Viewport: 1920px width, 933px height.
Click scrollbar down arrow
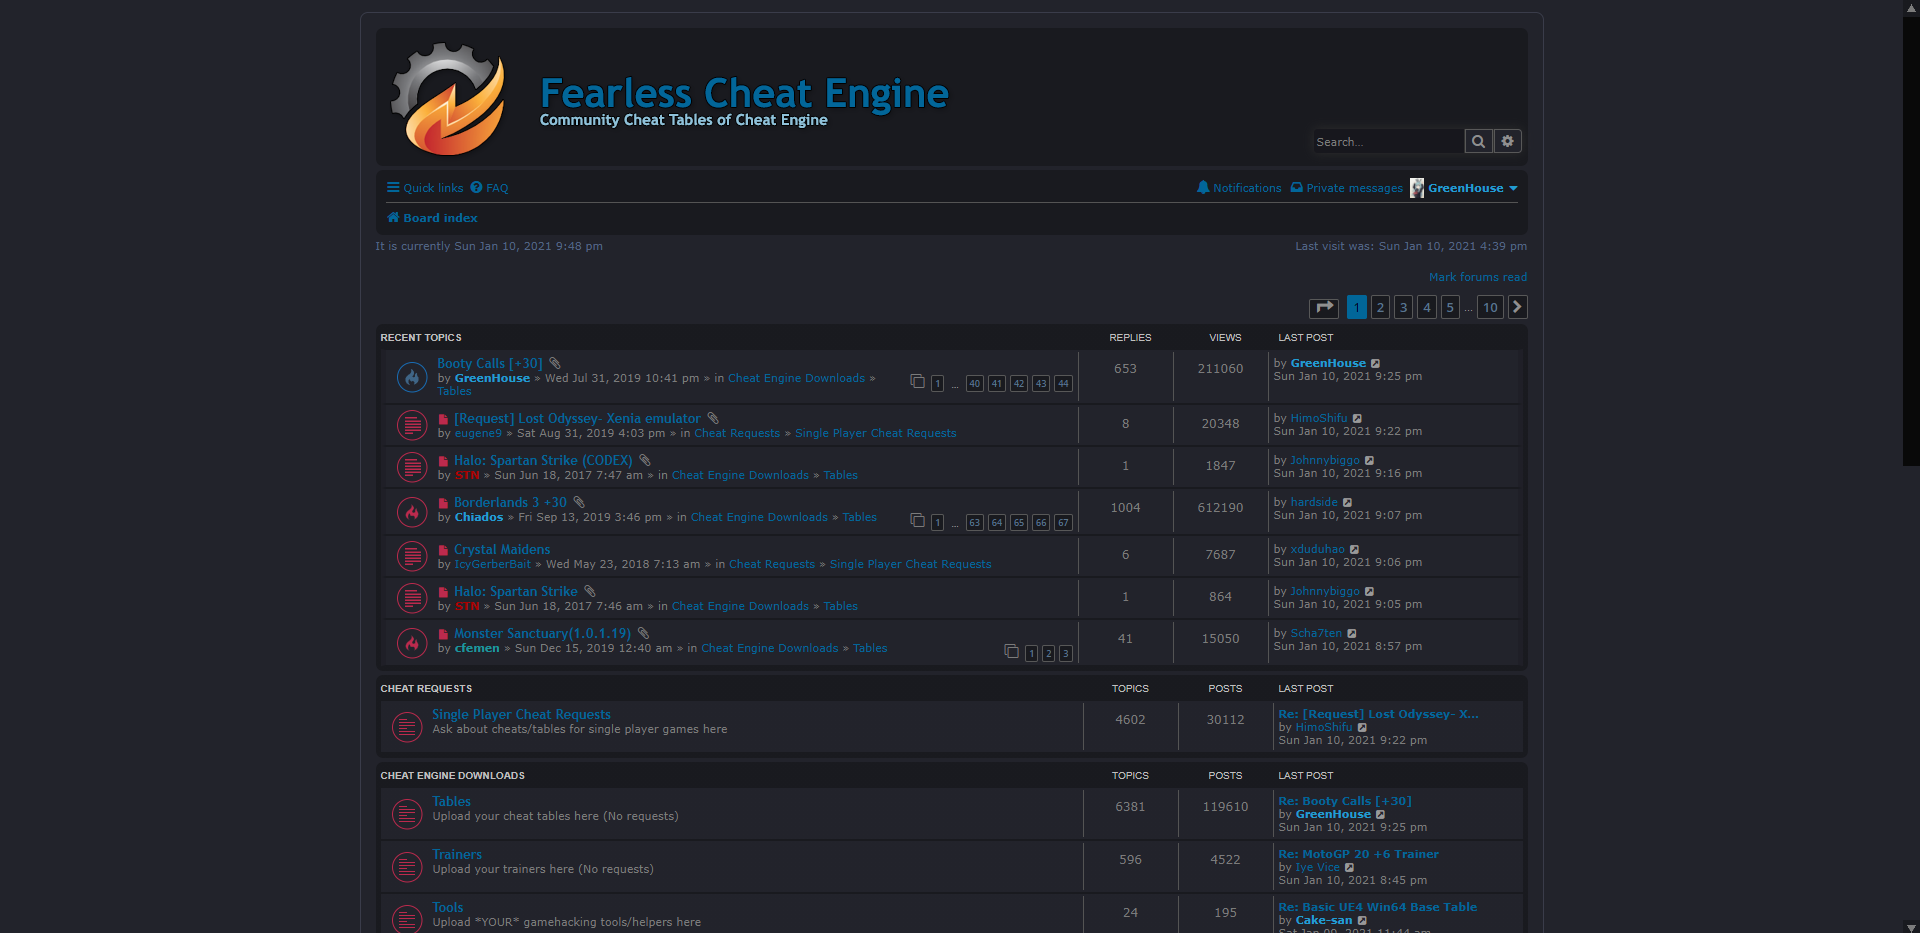pyautogui.click(x=1911, y=926)
